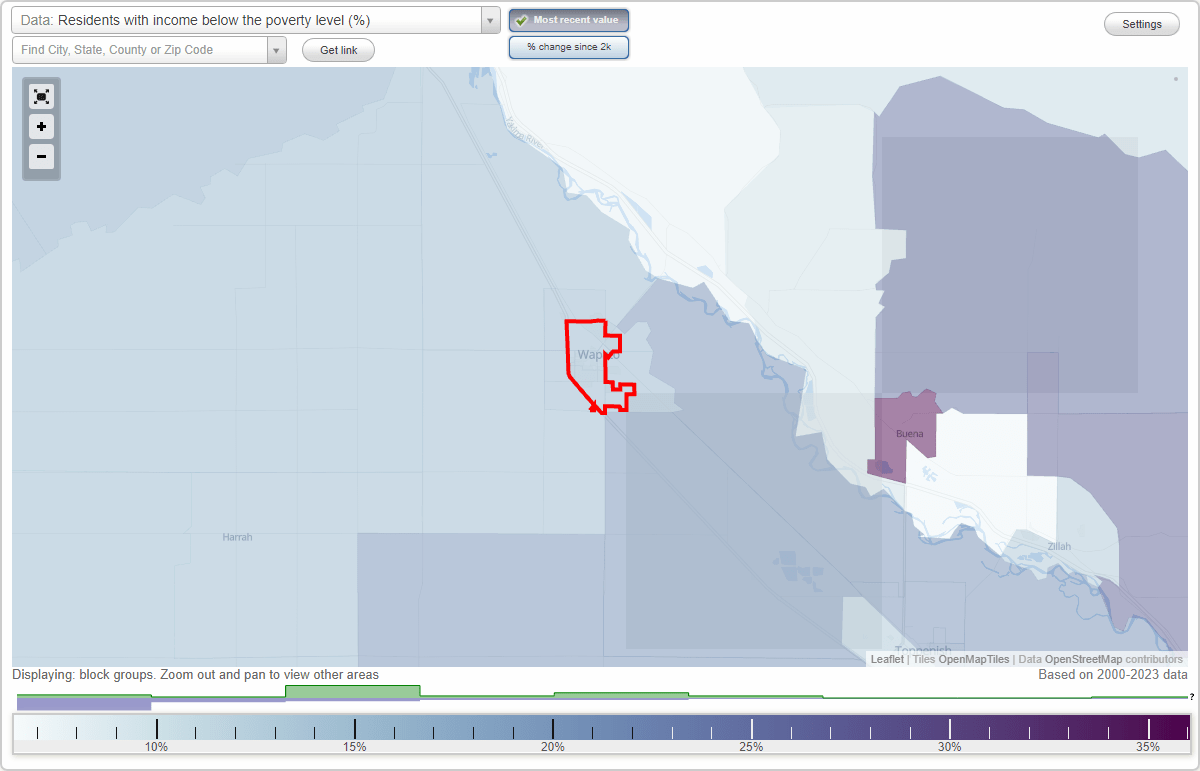Click the dropdown arrow on the location search box
1200x771 pixels.
277,49
